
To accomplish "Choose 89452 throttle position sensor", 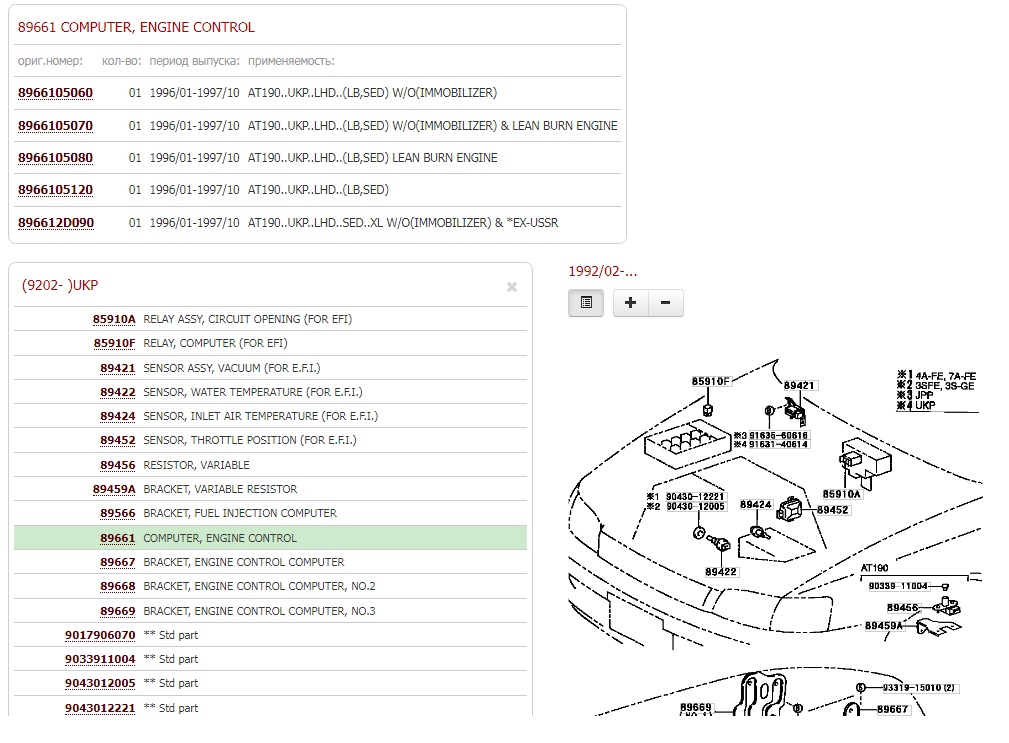I will pyautogui.click(x=117, y=440).
